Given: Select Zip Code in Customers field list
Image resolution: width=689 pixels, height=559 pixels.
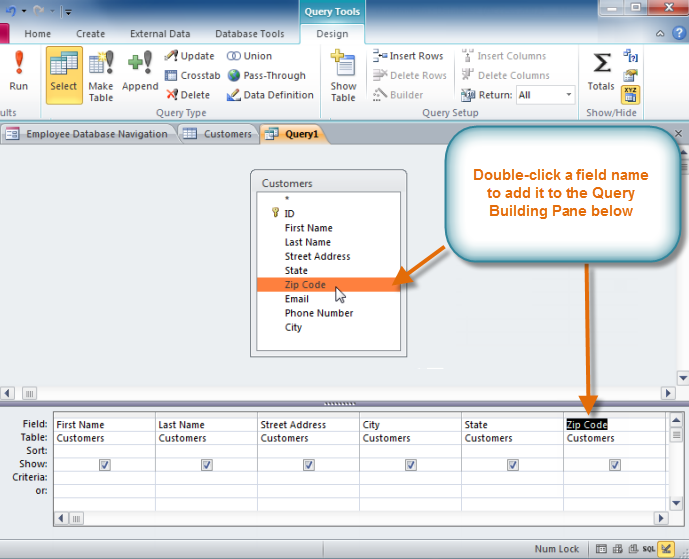Looking at the screenshot, I should [x=329, y=285].
